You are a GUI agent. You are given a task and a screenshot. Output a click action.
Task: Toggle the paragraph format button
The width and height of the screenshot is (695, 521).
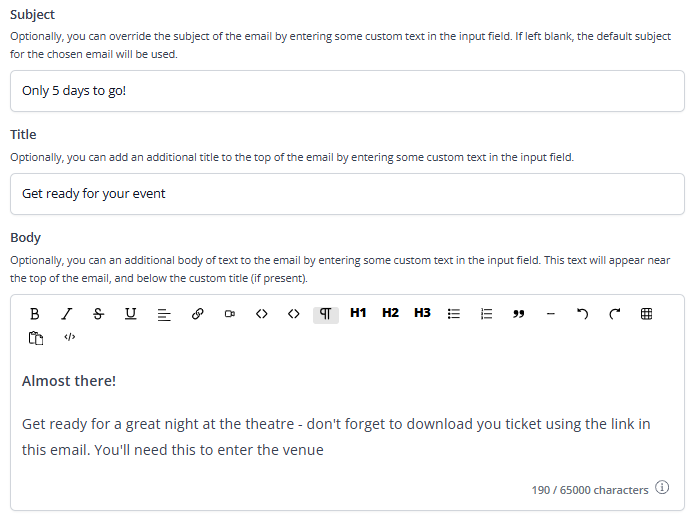326,313
